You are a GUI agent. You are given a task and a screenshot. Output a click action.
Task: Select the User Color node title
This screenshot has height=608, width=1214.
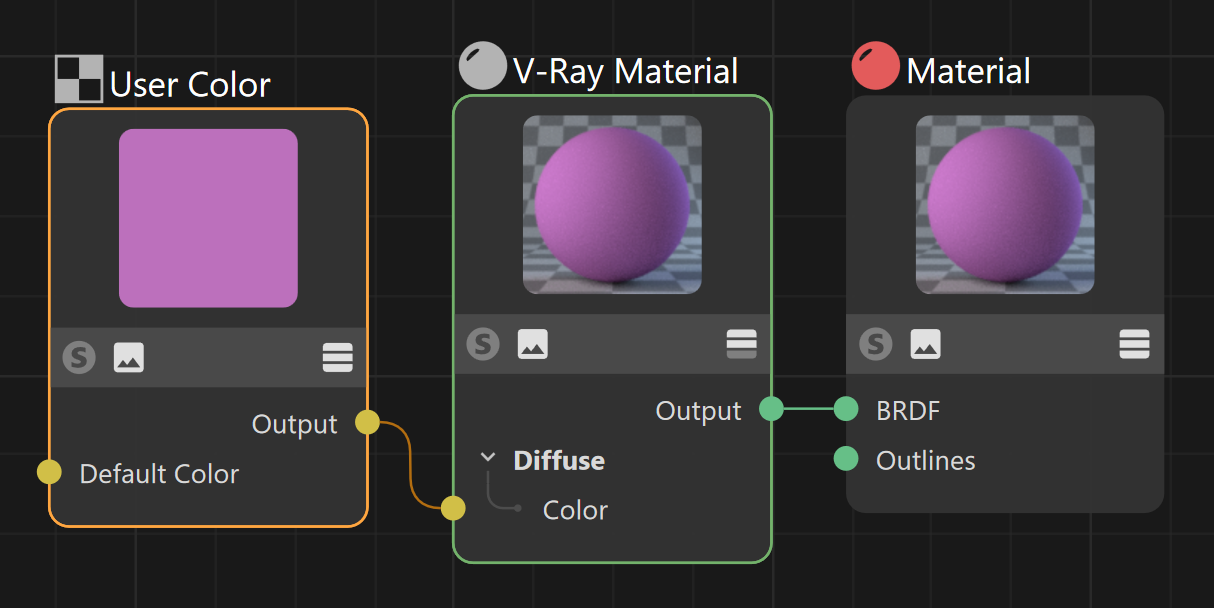pyautogui.click(x=190, y=85)
